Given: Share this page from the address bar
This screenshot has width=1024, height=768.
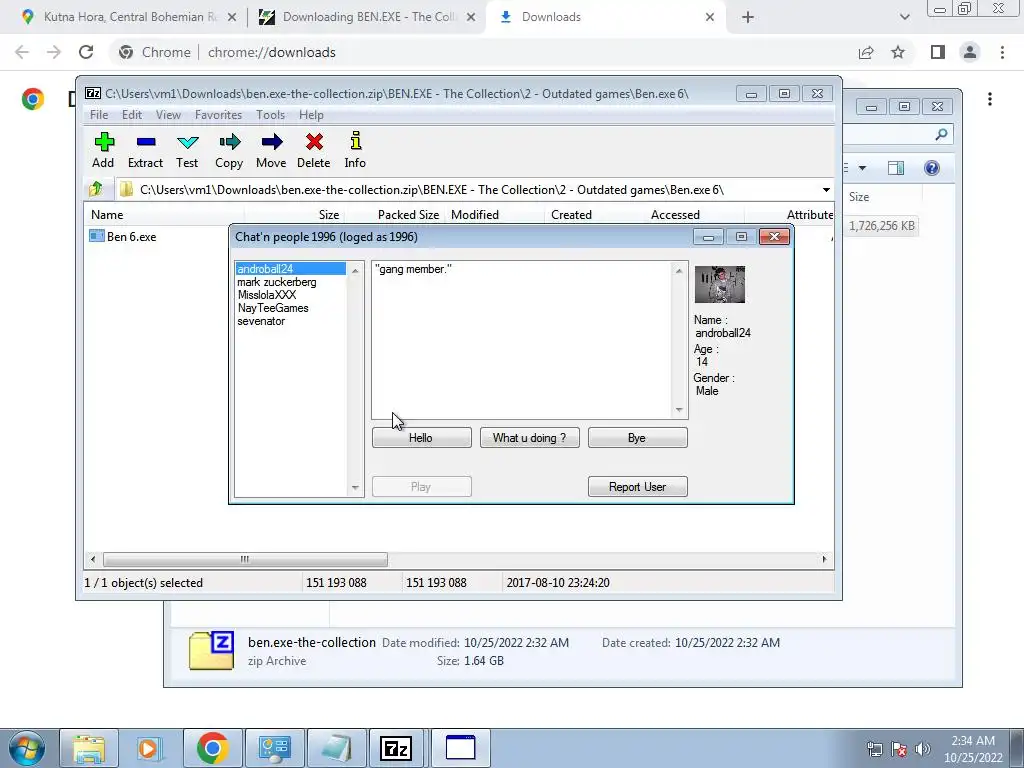Looking at the screenshot, I should coord(866,52).
